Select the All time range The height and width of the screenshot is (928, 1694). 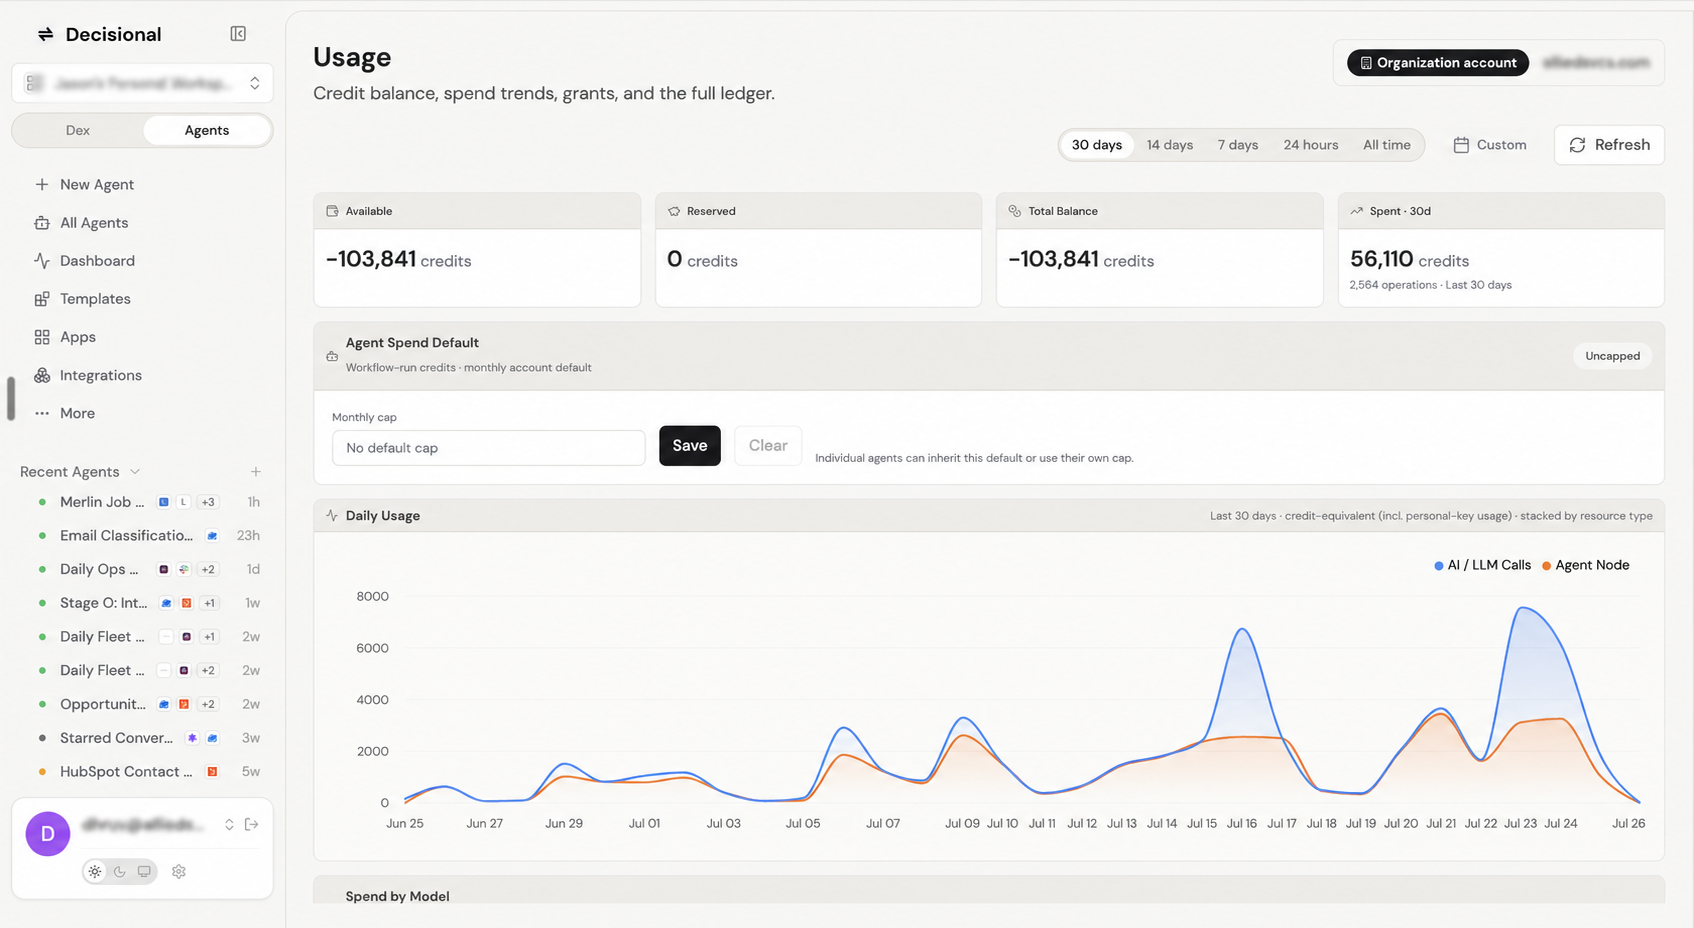[x=1387, y=145]
